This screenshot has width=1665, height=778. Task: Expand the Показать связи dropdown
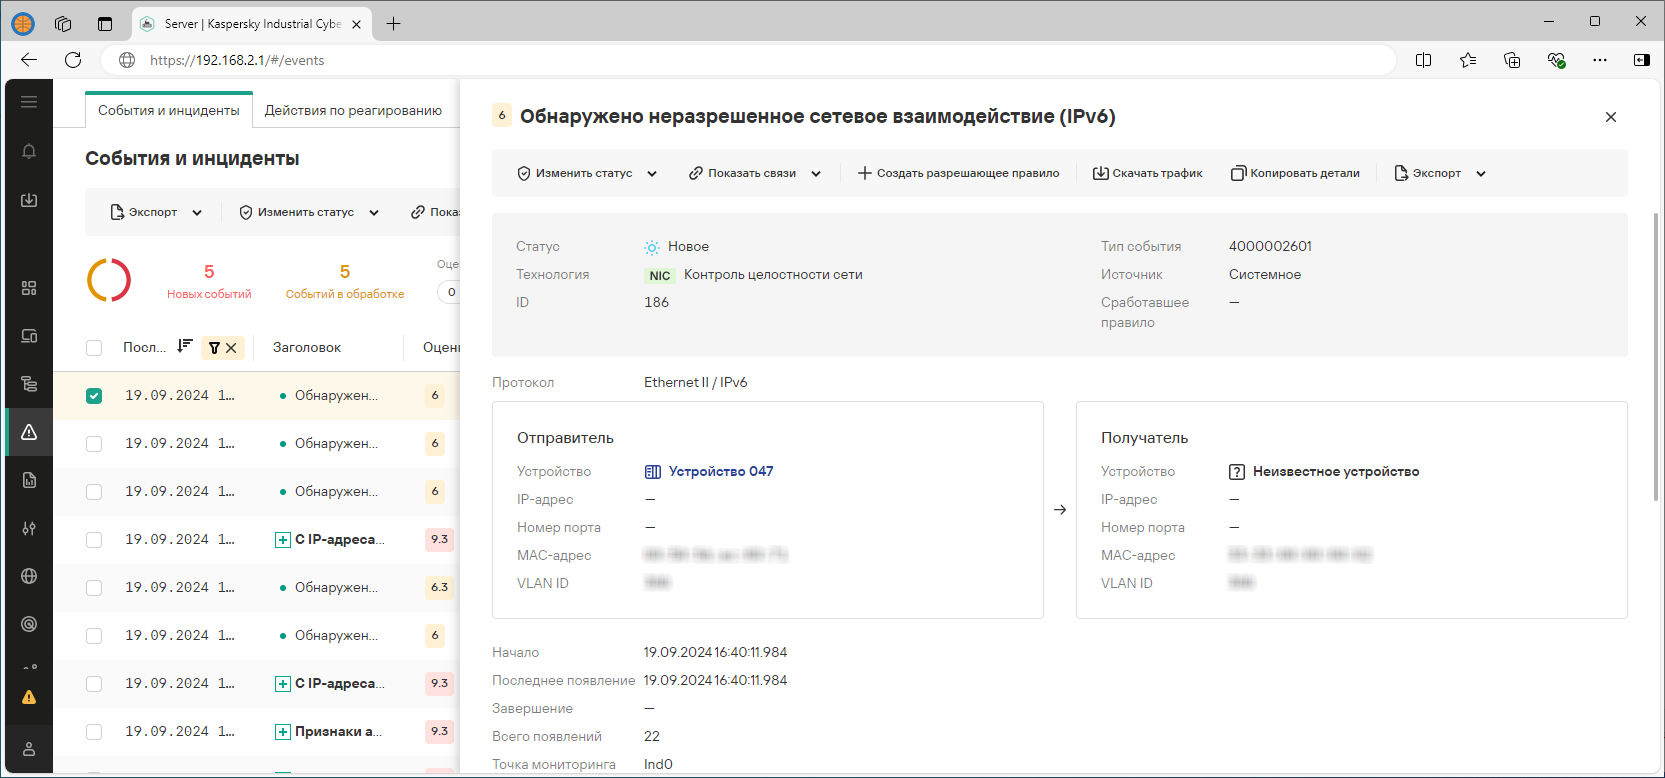755,173
